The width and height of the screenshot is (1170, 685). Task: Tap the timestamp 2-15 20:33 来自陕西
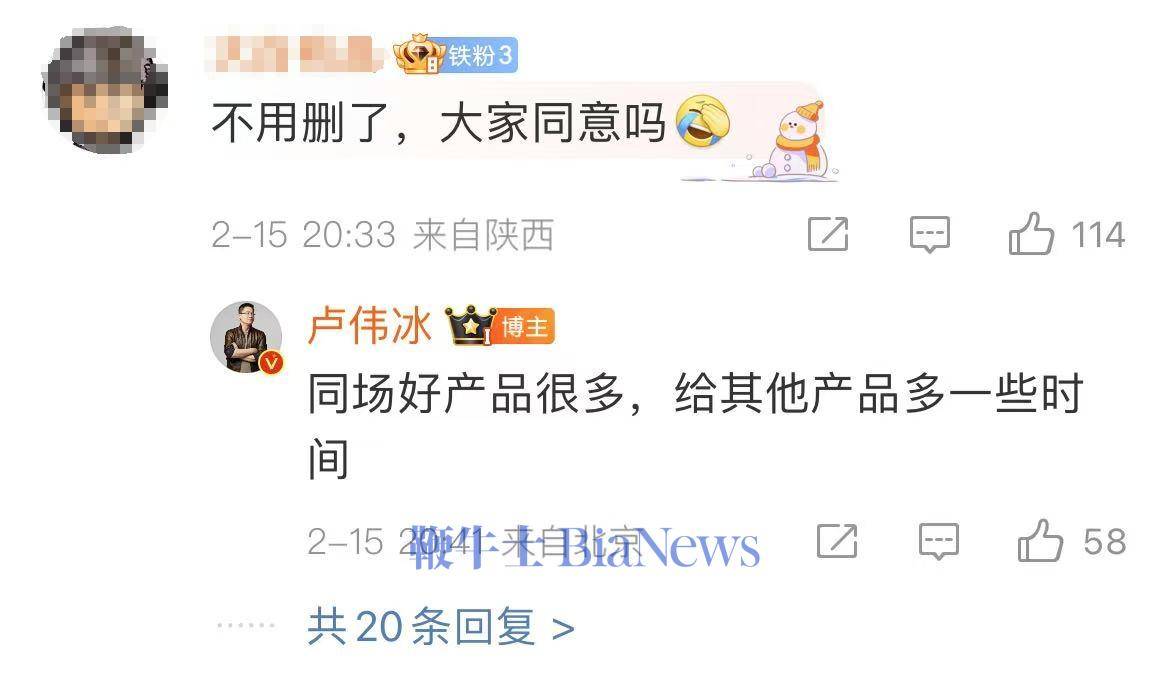pyautogui.click(x=383, y=235)
